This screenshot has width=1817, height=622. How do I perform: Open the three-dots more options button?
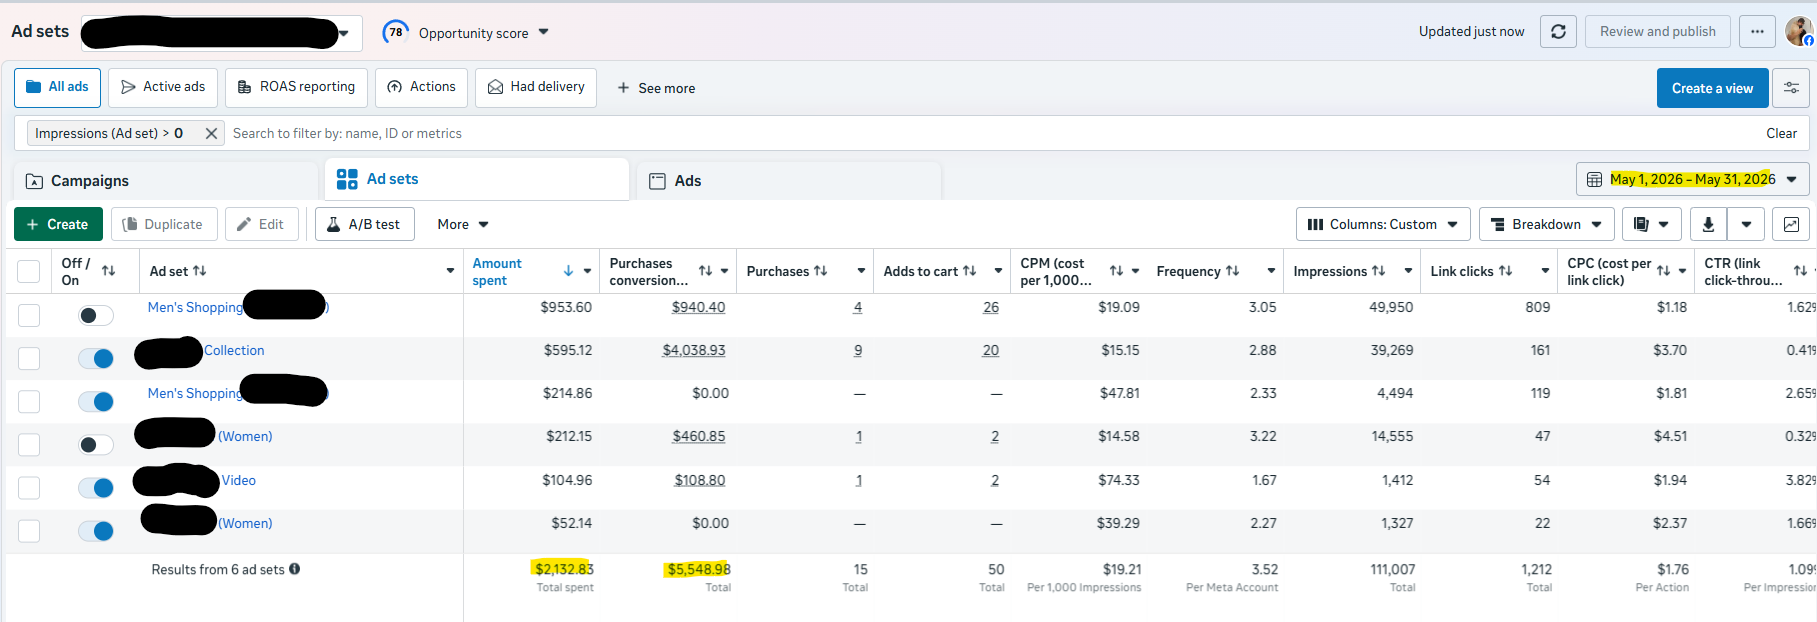(1757, 31)
